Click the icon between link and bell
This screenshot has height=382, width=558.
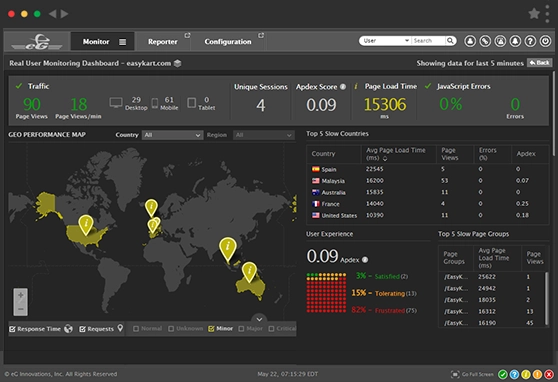(500, 41)
